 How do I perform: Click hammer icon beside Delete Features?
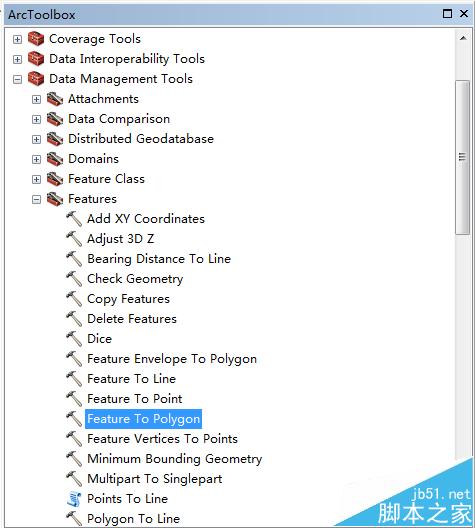click(74, 319)
